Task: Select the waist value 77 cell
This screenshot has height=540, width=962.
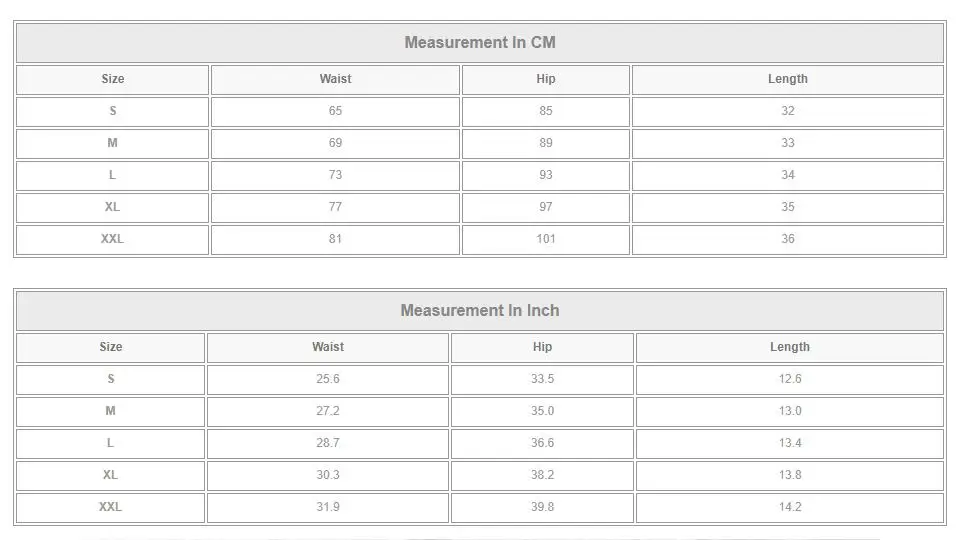Action: 335,207
